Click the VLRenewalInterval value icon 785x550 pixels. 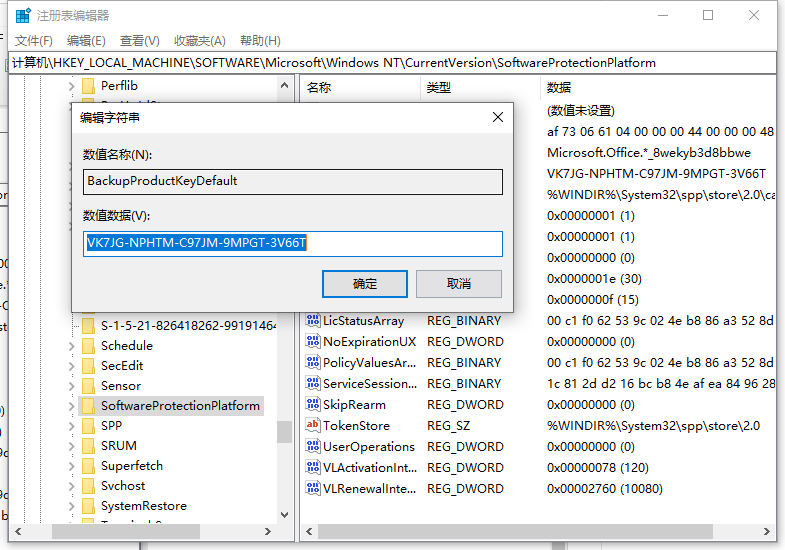click(312, 489)
